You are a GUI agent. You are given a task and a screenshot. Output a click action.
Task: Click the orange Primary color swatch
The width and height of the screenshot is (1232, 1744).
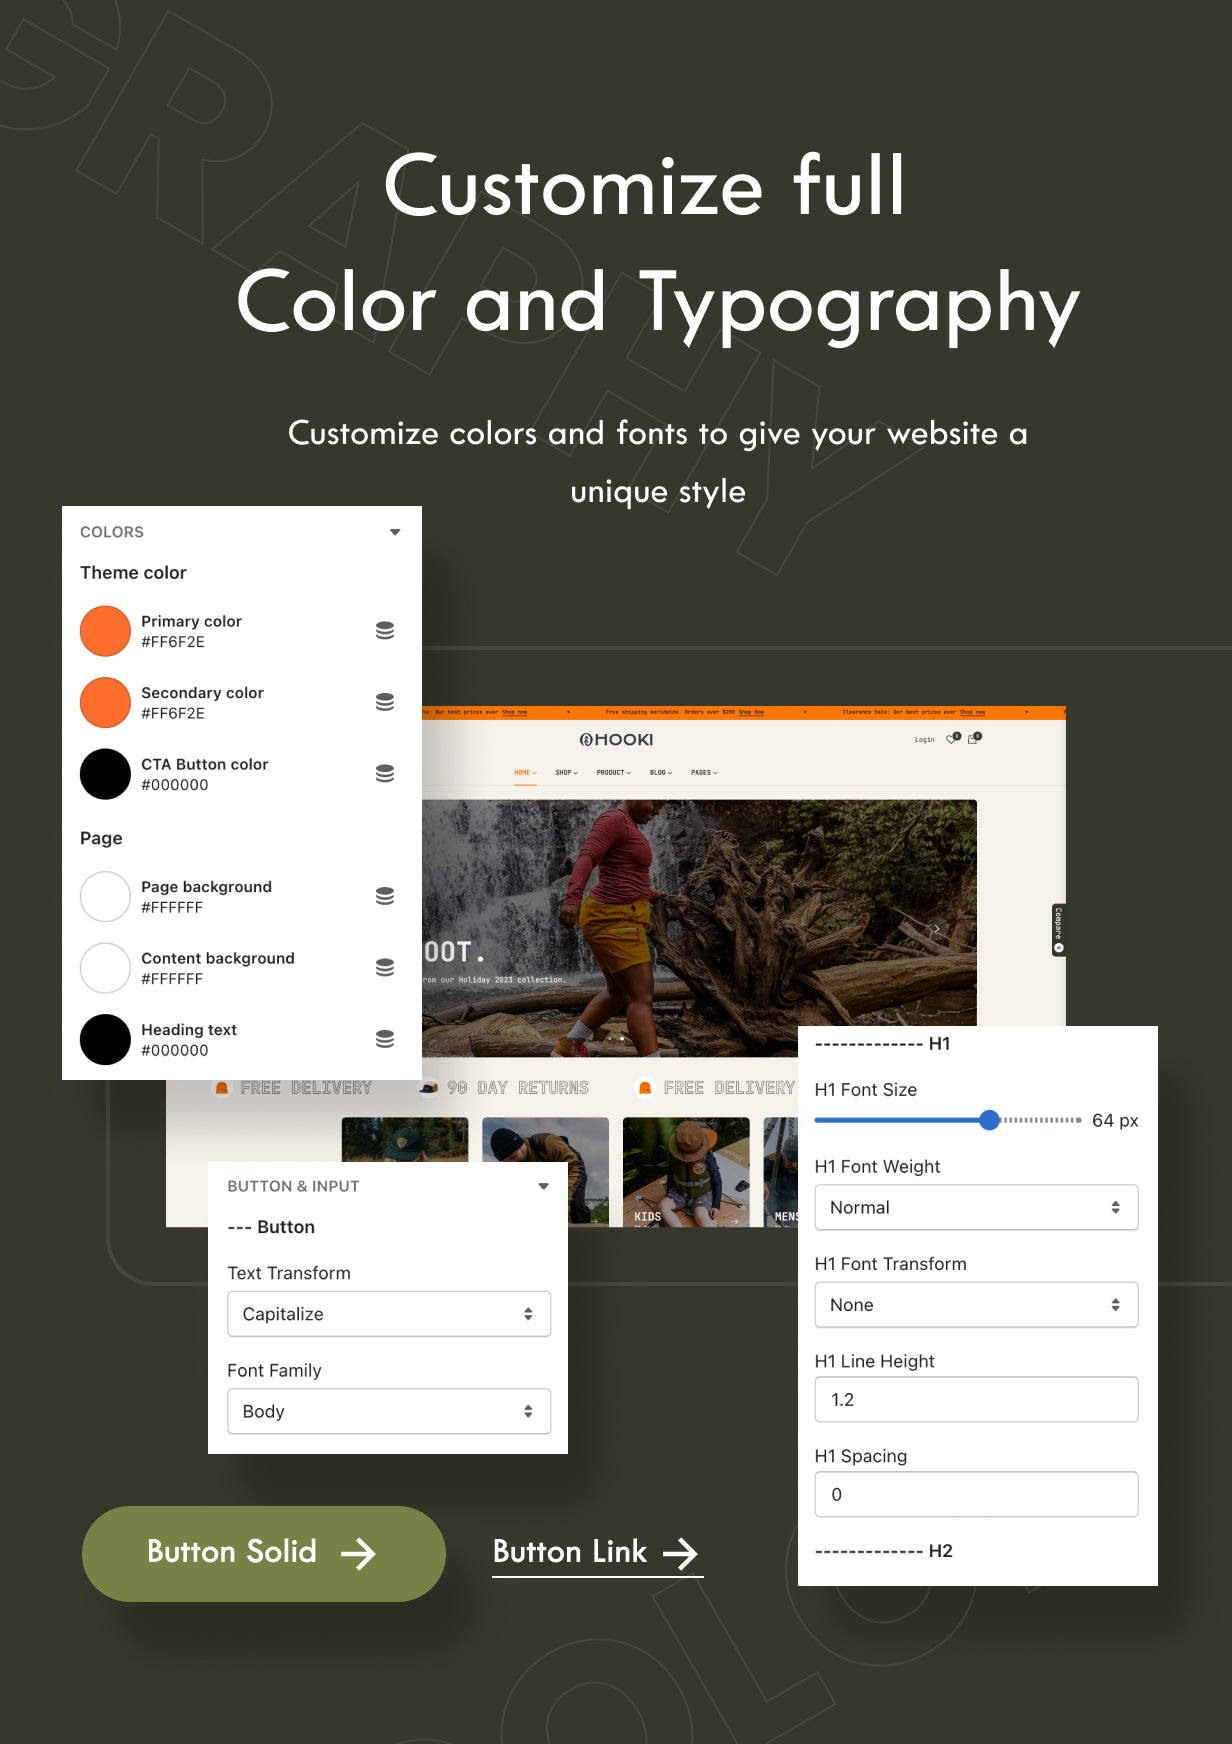[105, 631]
